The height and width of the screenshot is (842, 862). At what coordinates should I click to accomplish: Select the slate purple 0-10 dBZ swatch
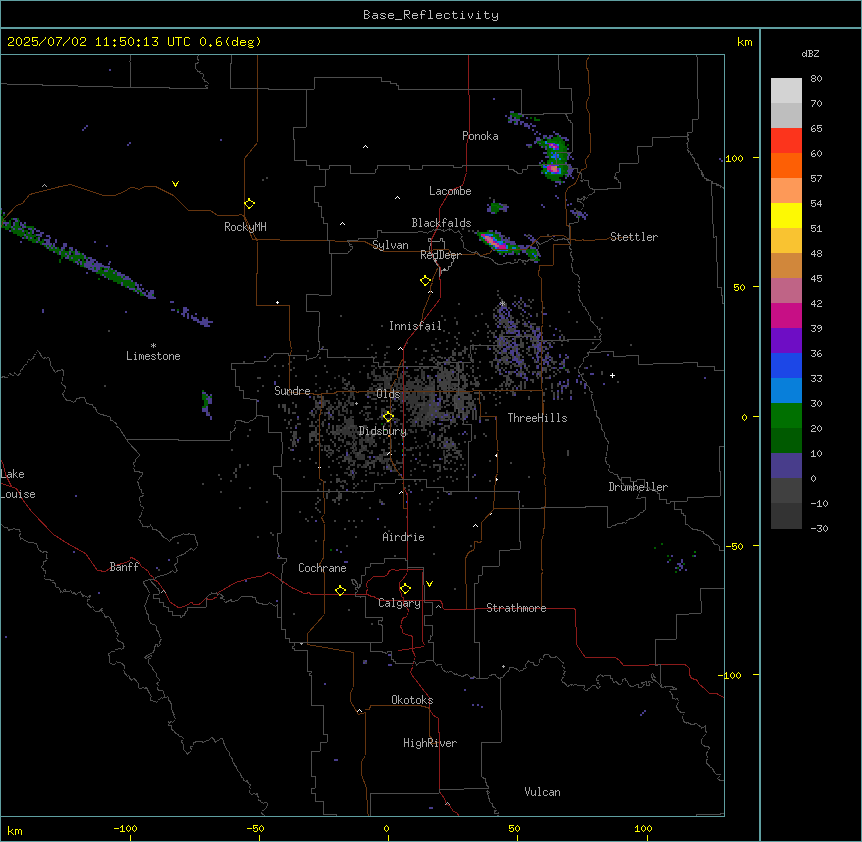(x=786, y=466)
